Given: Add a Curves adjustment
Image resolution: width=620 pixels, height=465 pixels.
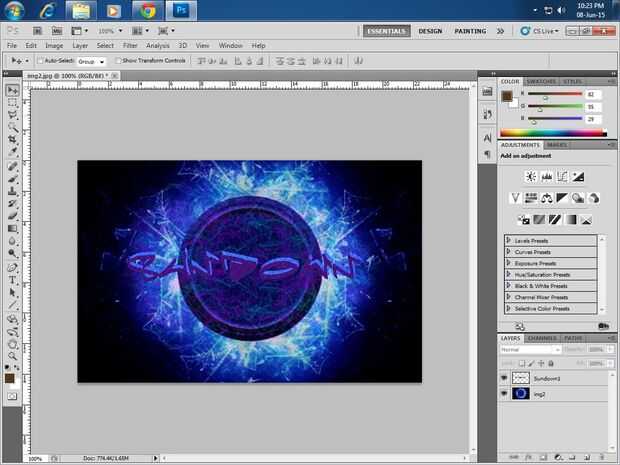Looking at the screenshot, I should click(x=562, y=177).
